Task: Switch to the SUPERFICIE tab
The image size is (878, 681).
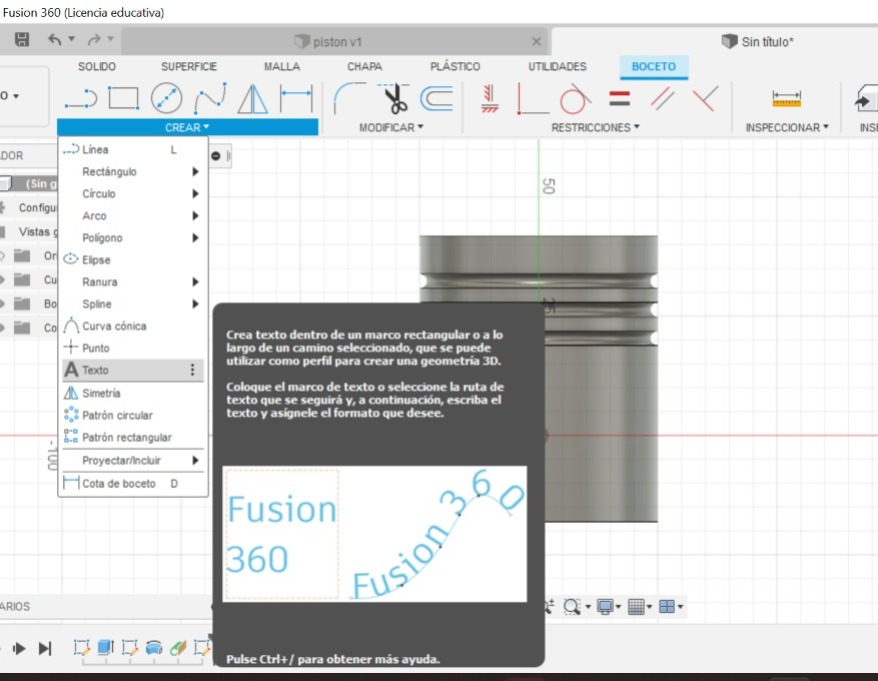Action: pos(189,67)
